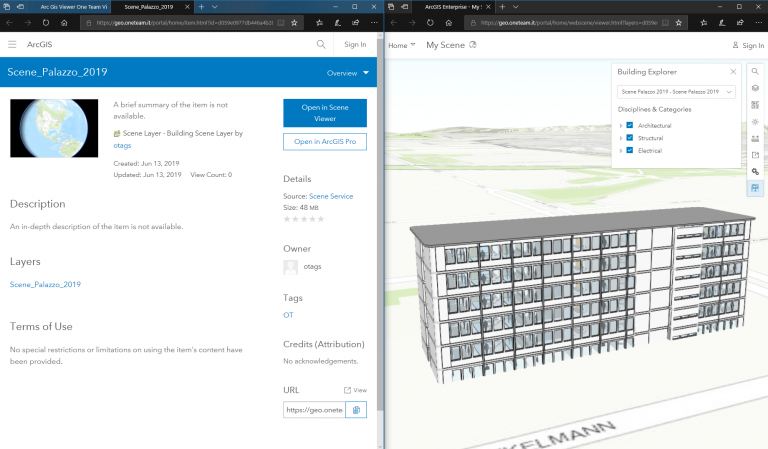Image resolution: width=768 pixels, height=449 pixels.
Task: Go to home page in left browser
Action: (64, 23)
